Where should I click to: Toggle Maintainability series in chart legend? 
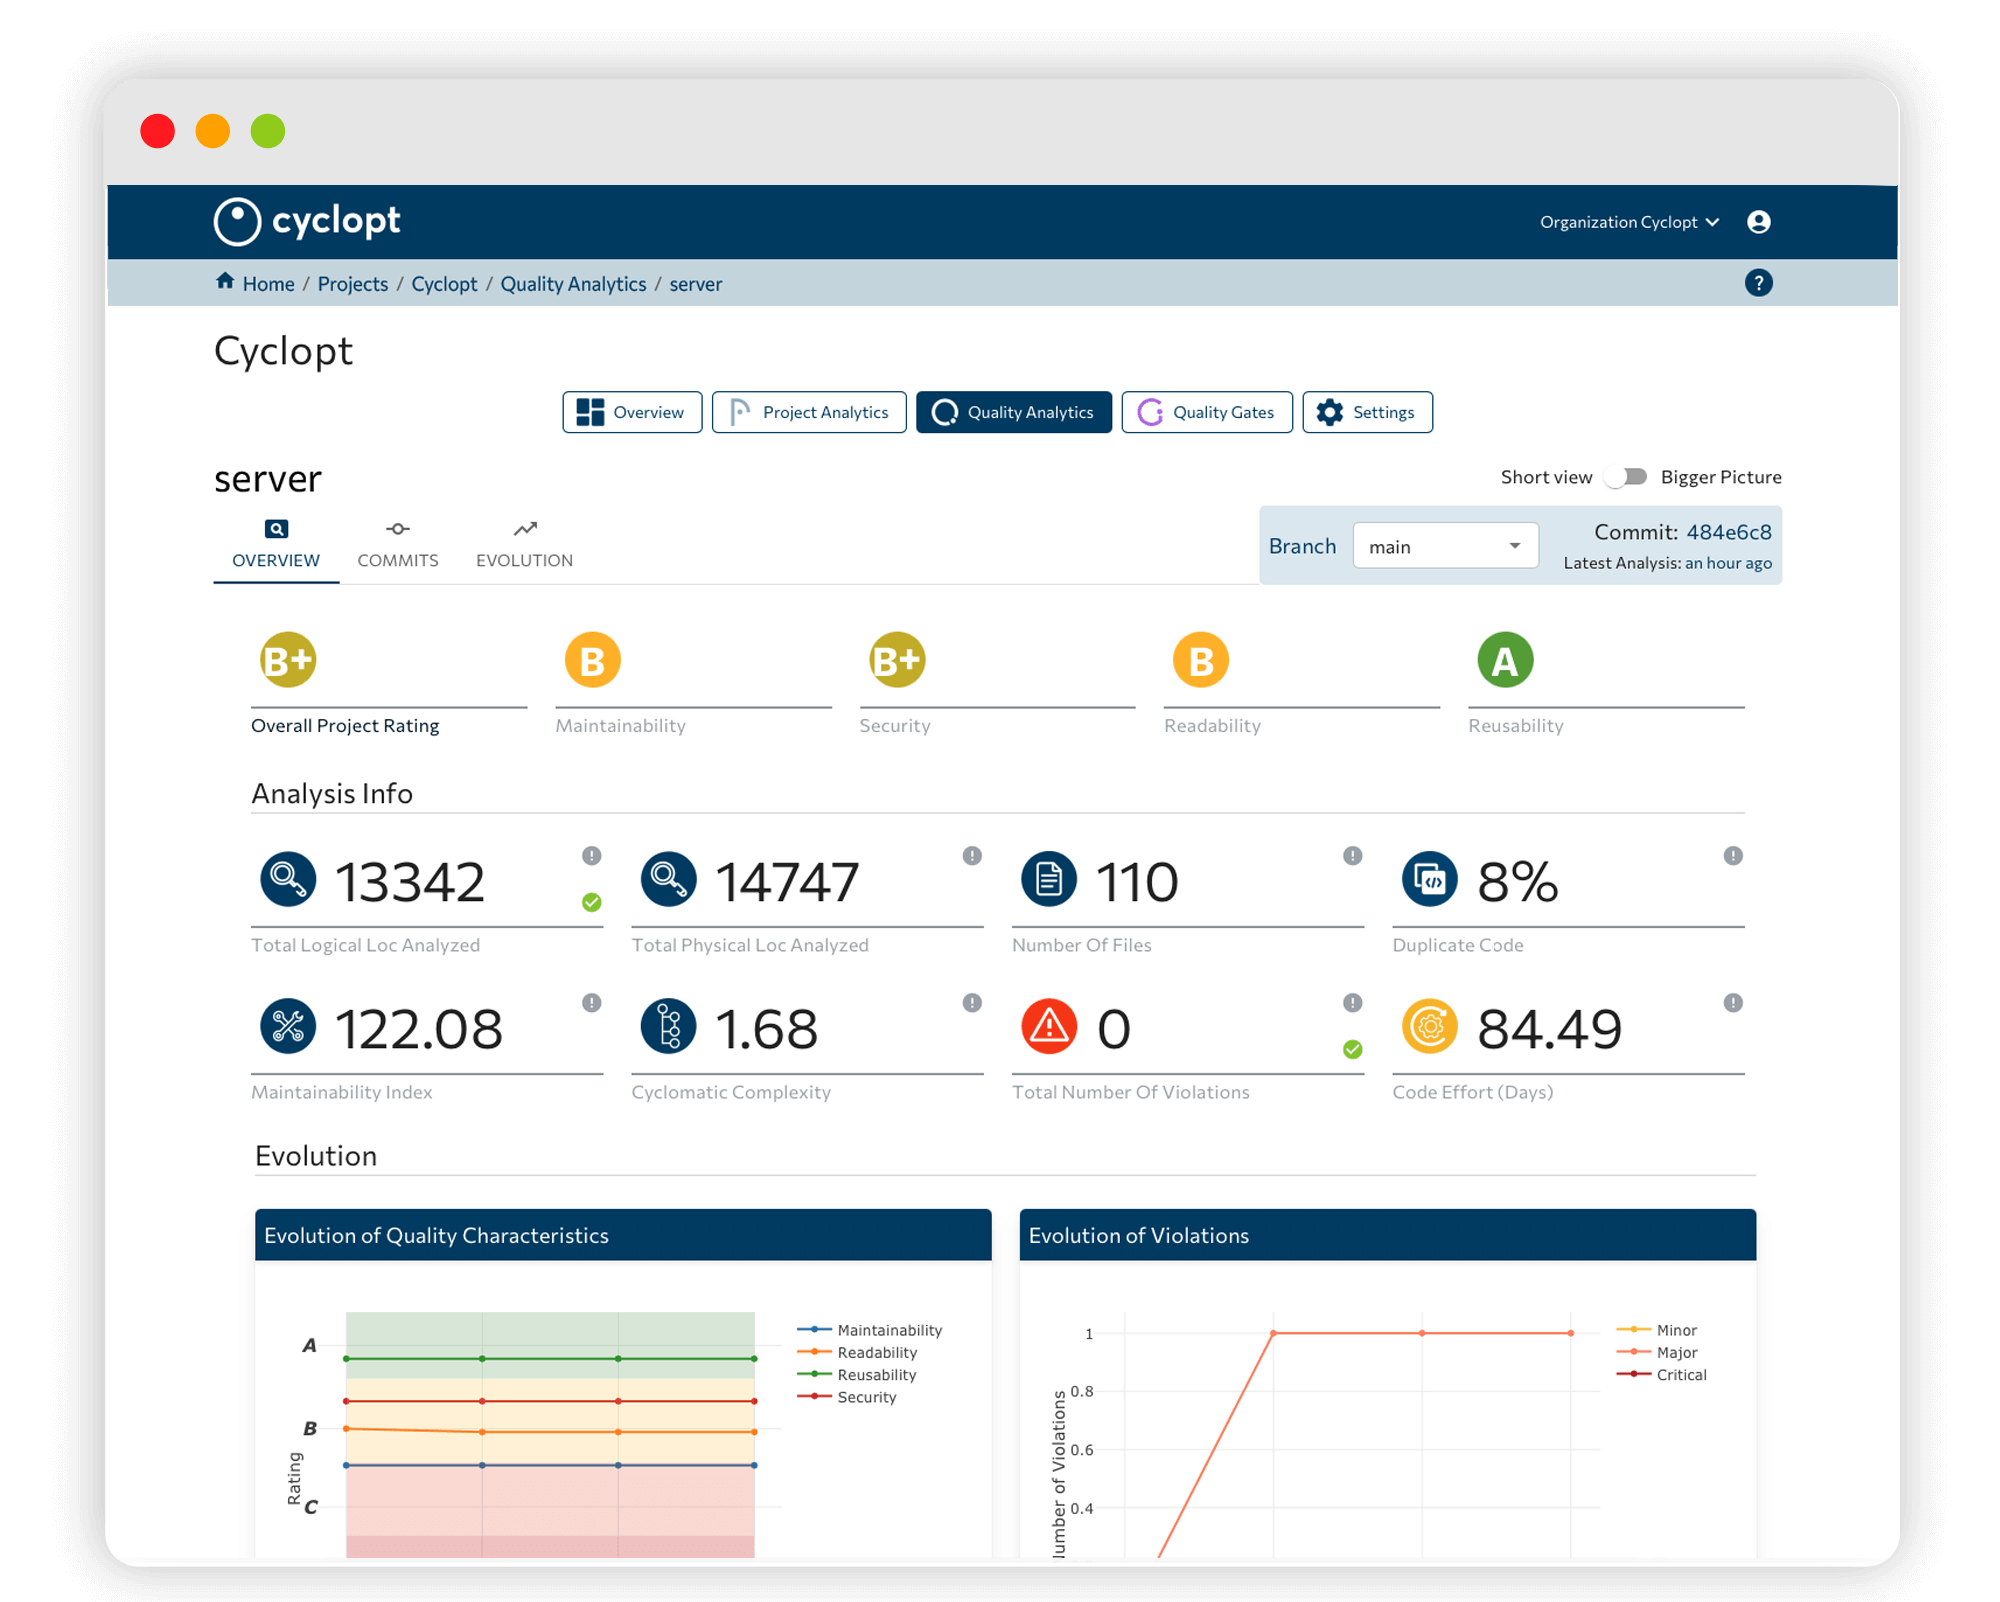pyautogui.click(x=888, y=1330)
